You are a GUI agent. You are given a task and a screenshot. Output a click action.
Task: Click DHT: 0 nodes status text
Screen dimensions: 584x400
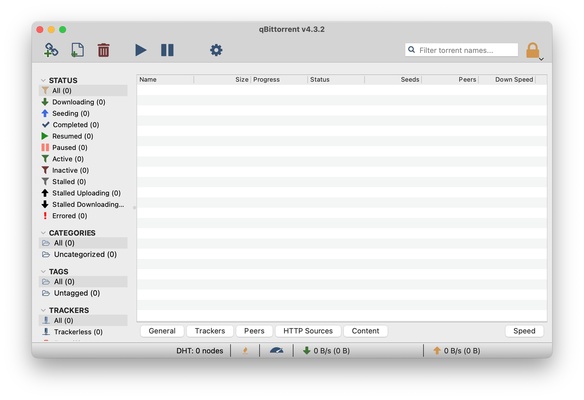[x=200, y=351]
